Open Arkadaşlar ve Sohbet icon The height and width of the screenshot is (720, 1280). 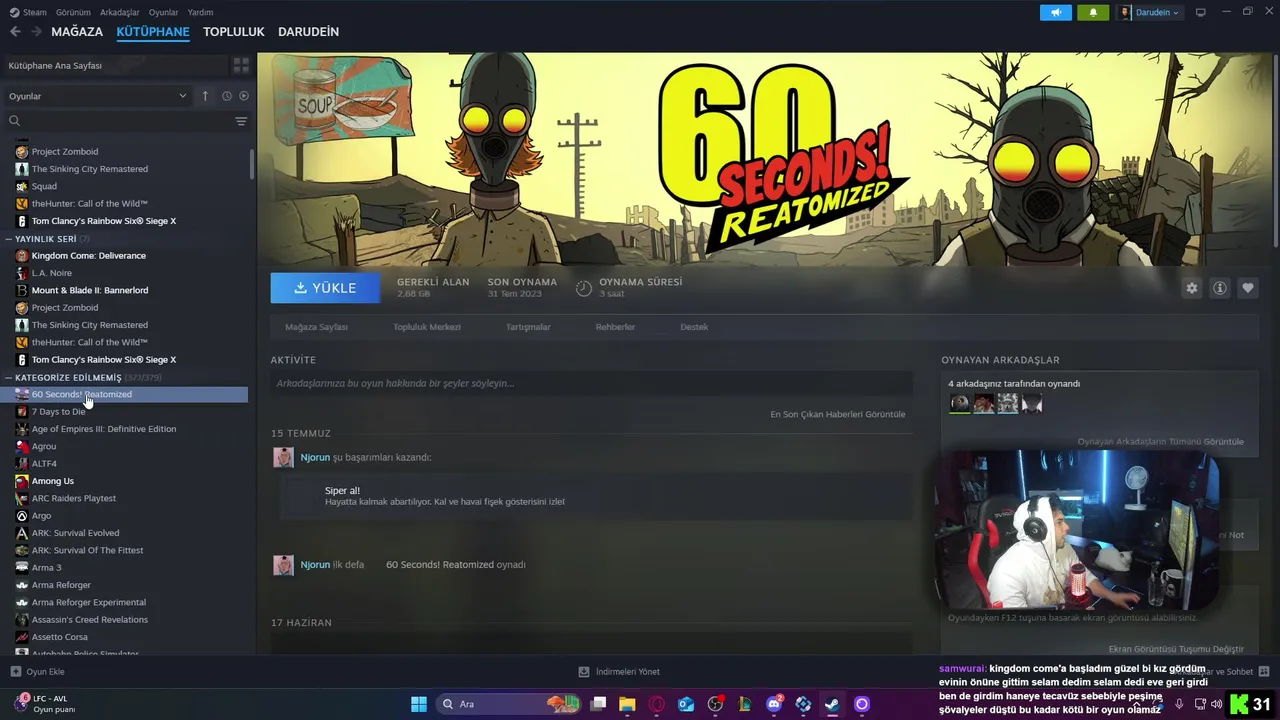1264,671
